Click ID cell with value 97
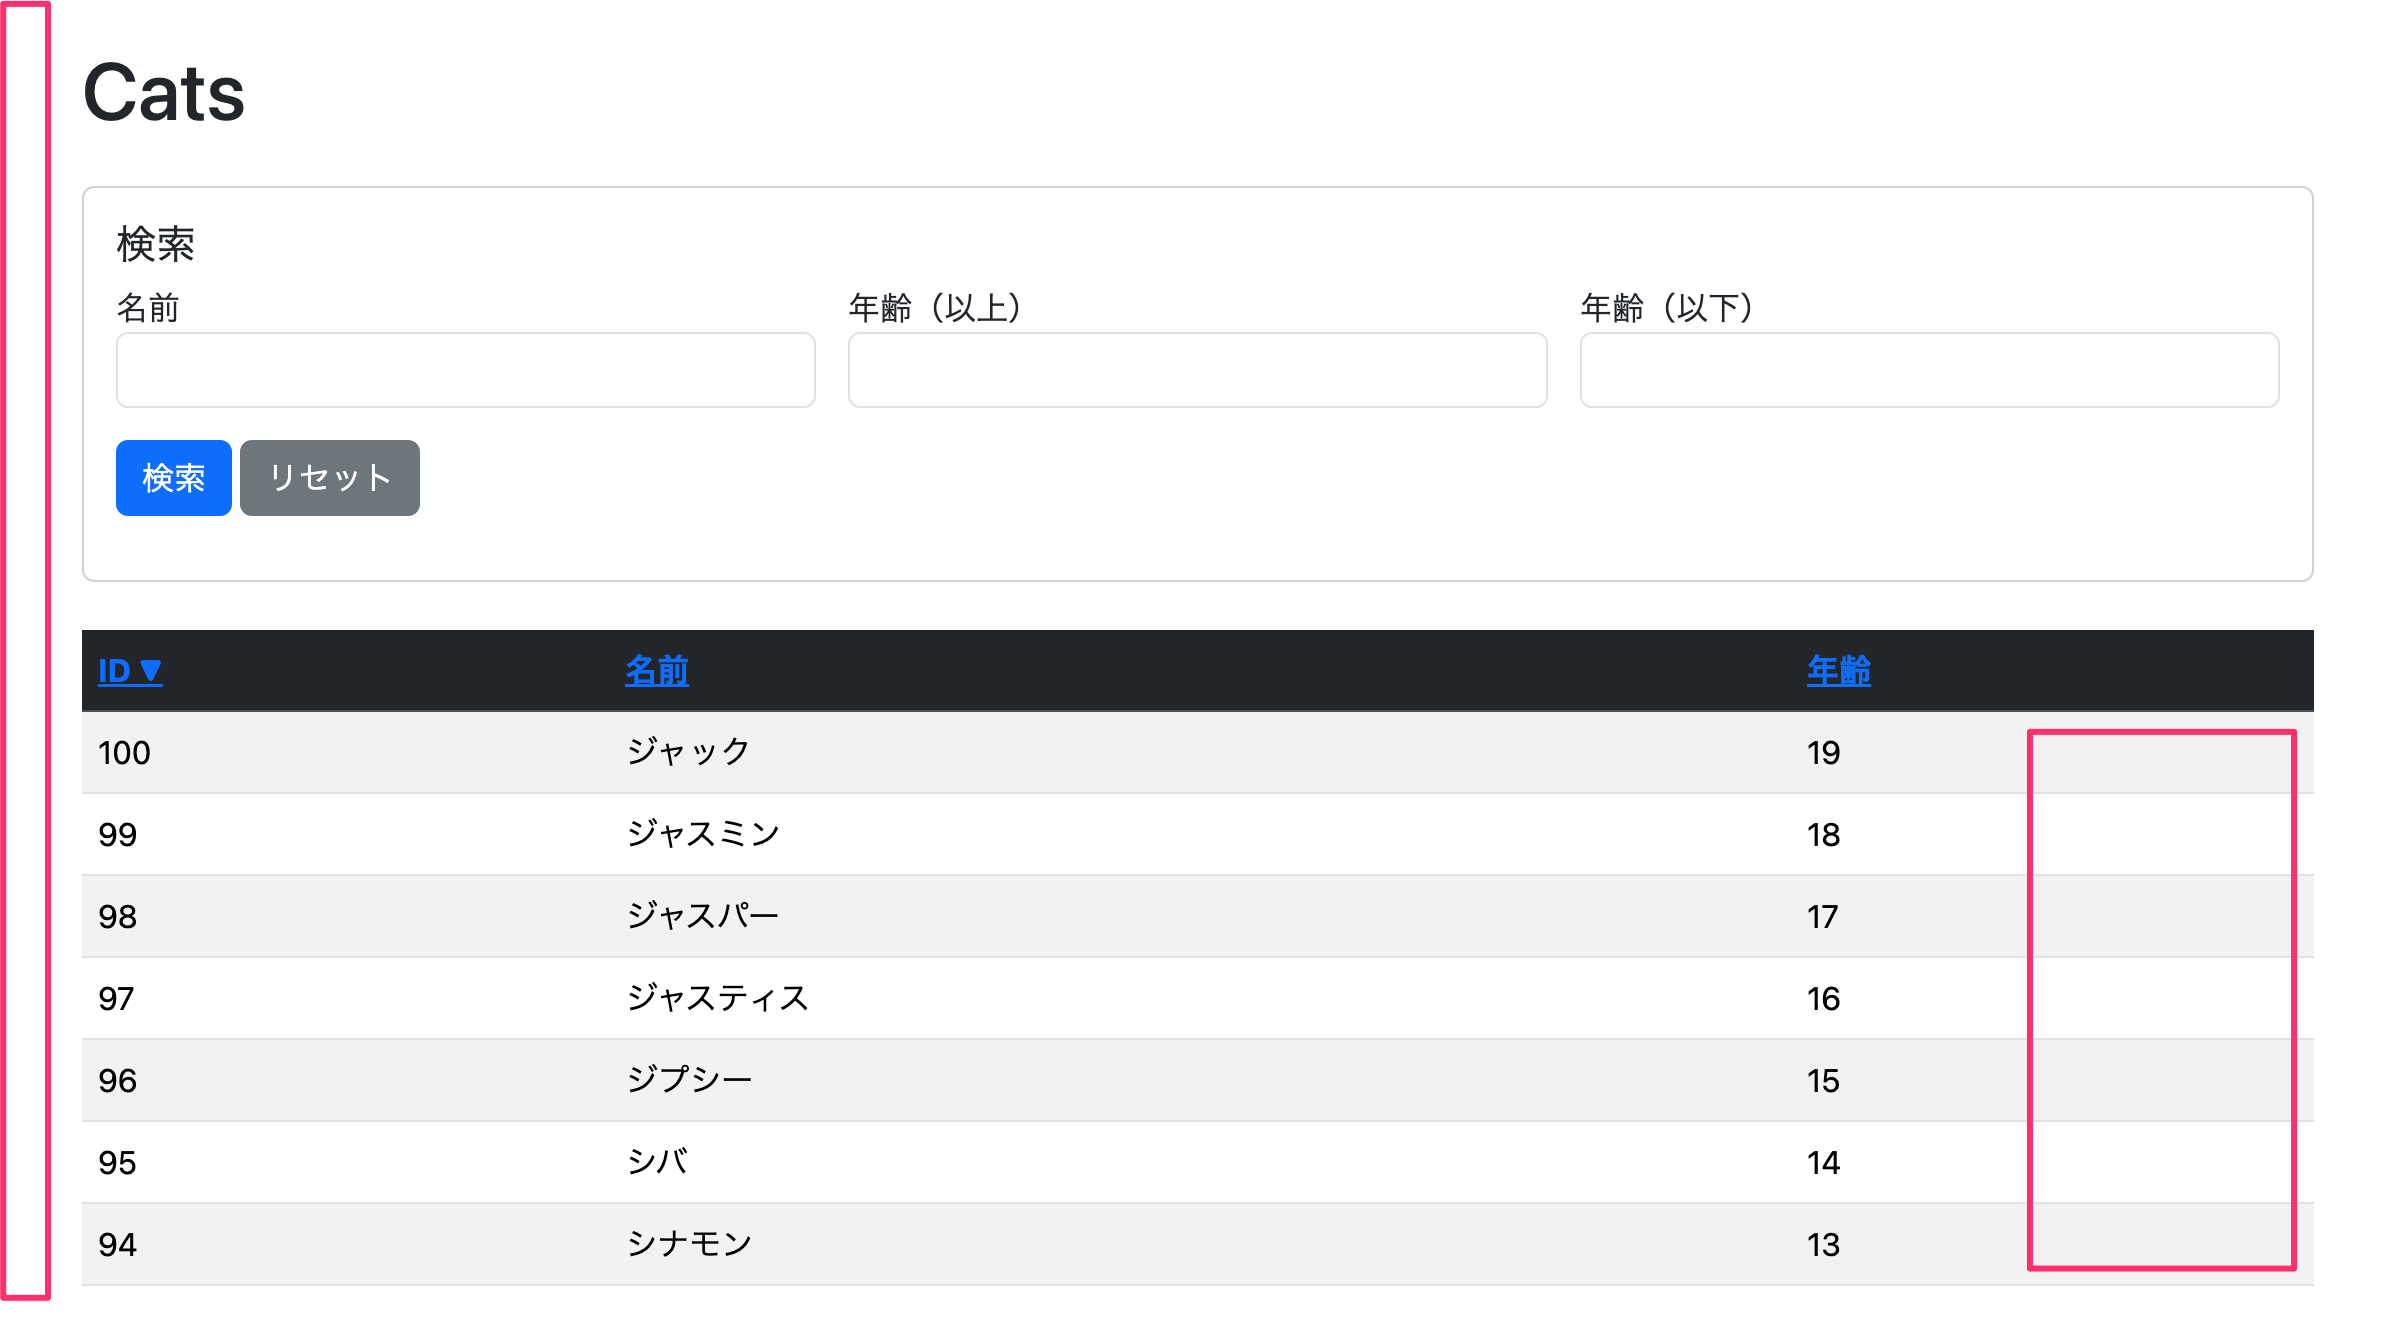 (116, 999)
